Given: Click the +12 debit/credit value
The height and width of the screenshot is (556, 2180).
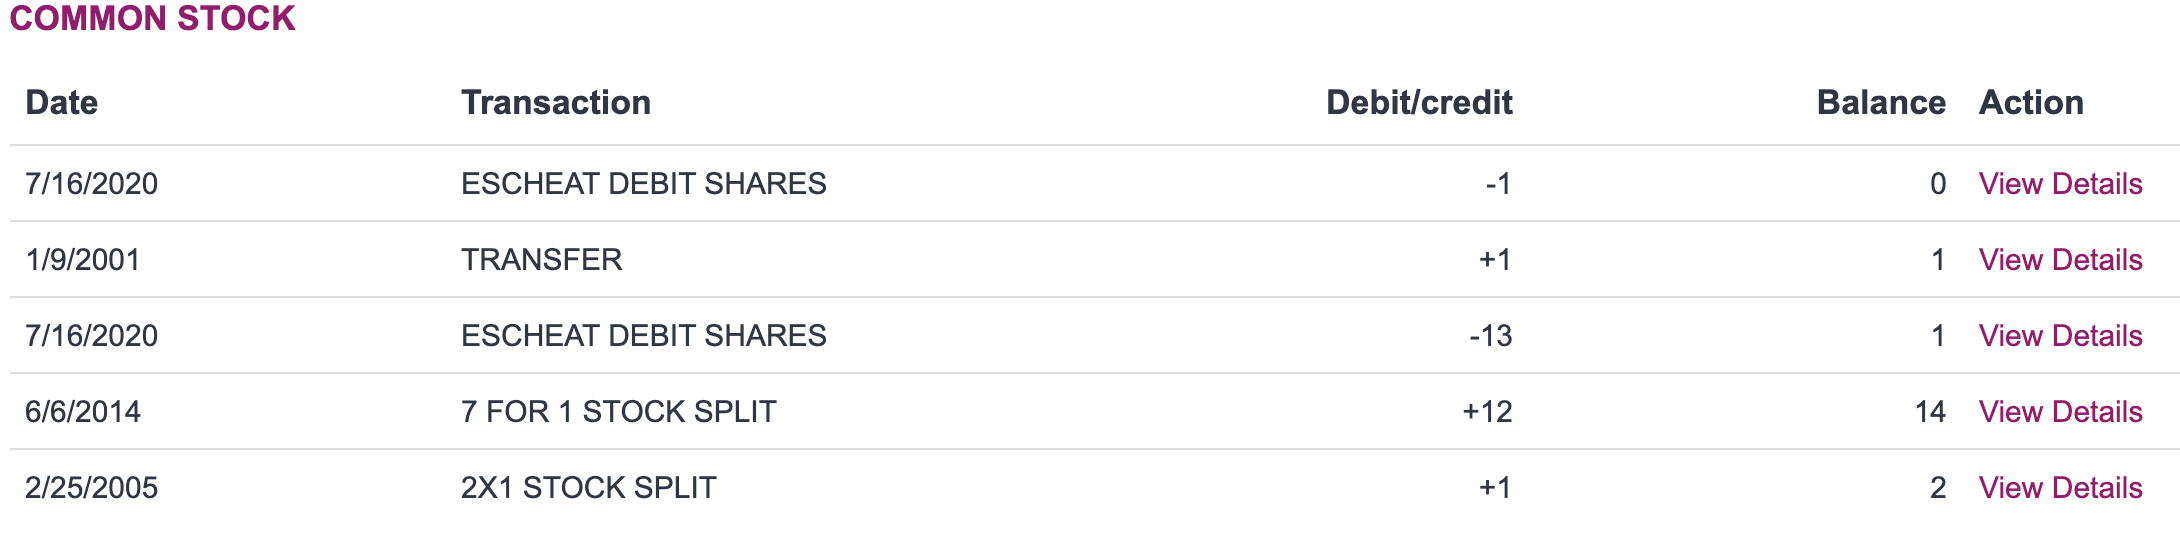Looking at the screenshot, I should point(1487,412).
